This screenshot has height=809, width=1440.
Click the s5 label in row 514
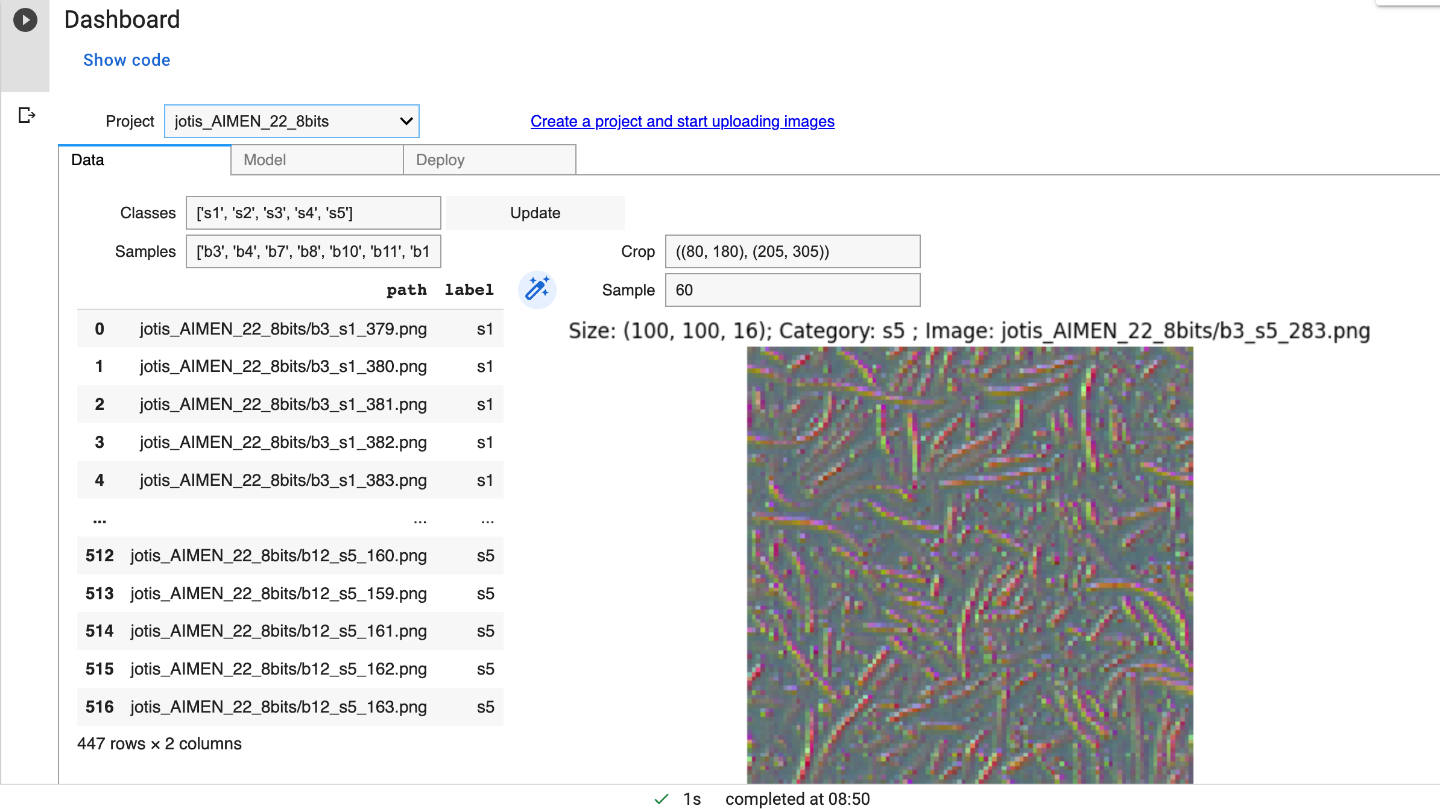click(x=485, y=632)
